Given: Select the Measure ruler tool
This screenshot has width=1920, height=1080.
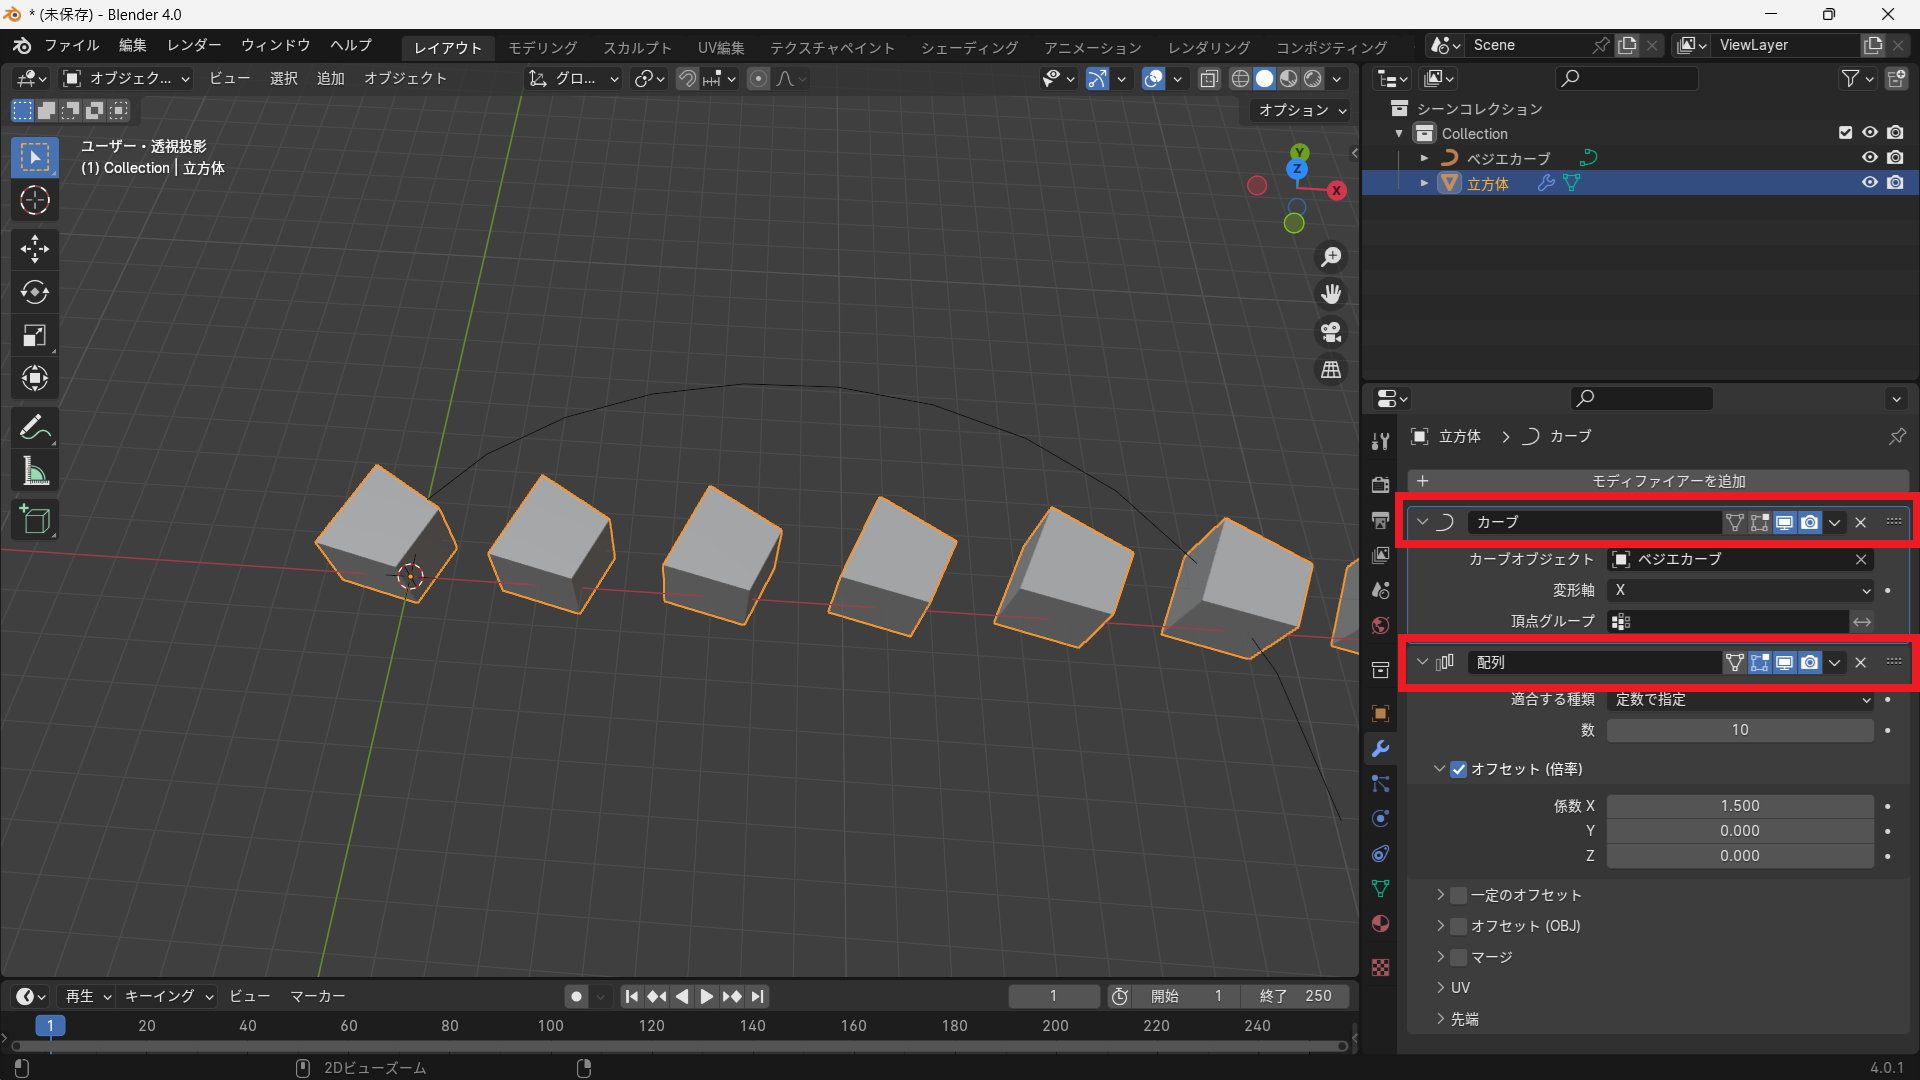Looking at the screenshot, I should point(35,472).
